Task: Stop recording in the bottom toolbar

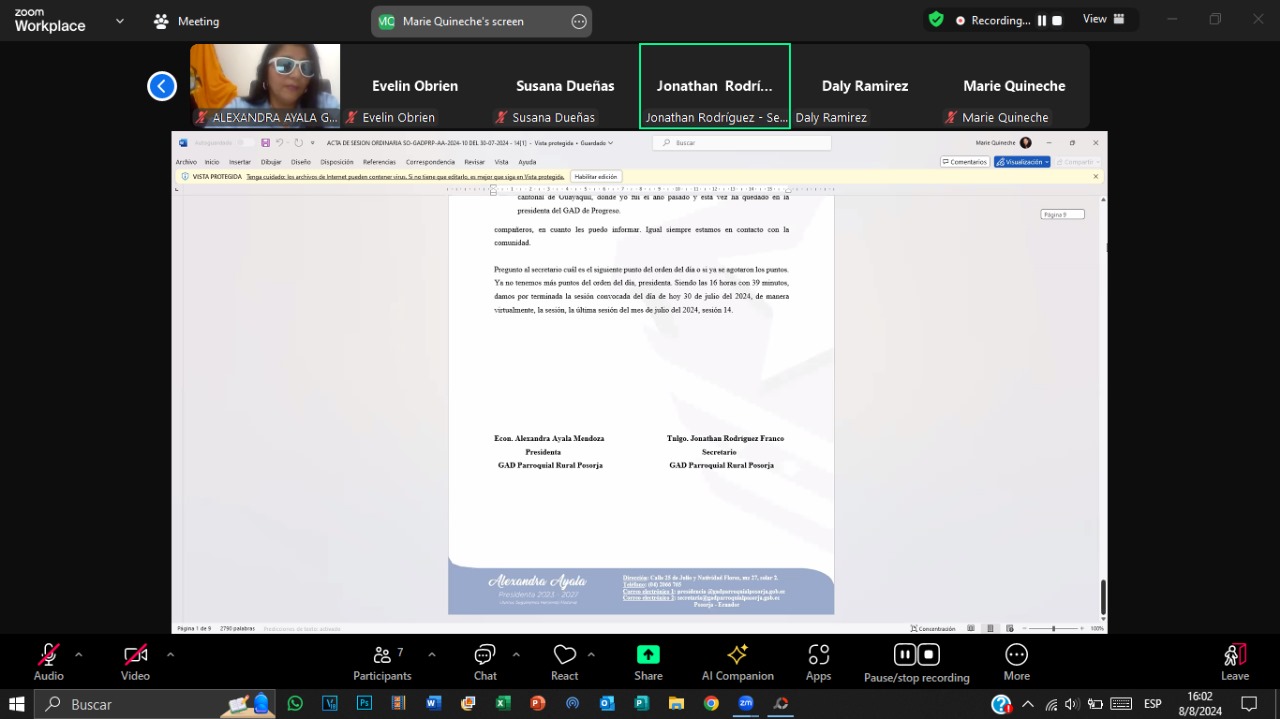Action: [929, 655]
